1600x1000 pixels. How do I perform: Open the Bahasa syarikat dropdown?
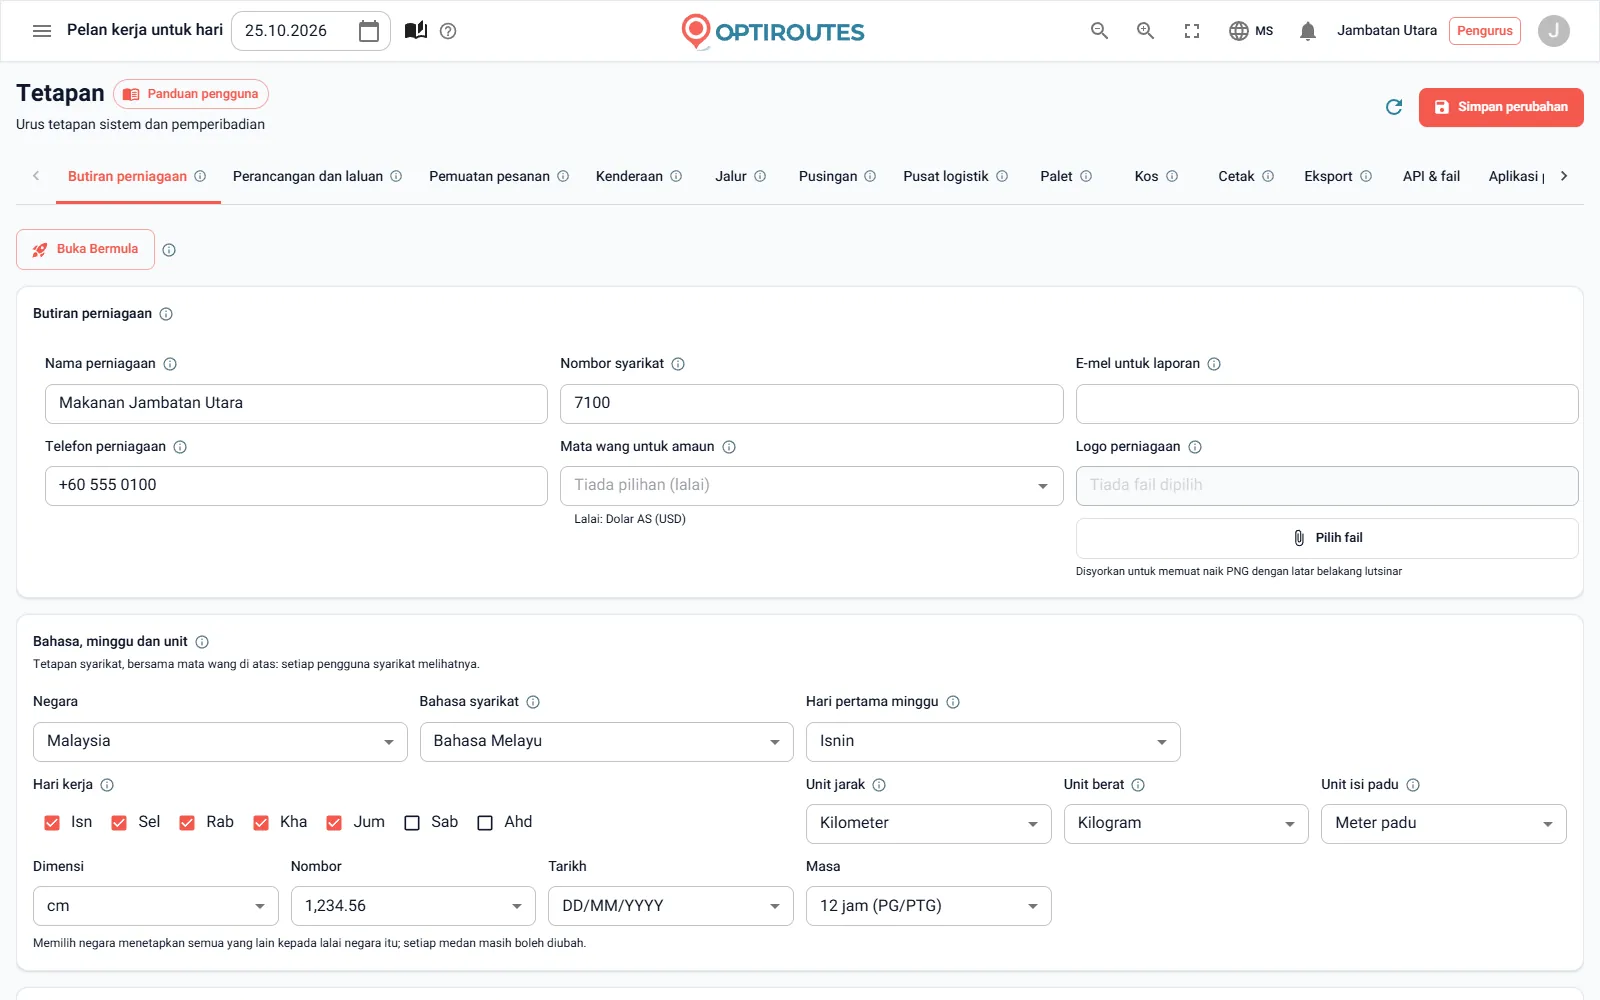pyautogui.click(x=607, y=742)
